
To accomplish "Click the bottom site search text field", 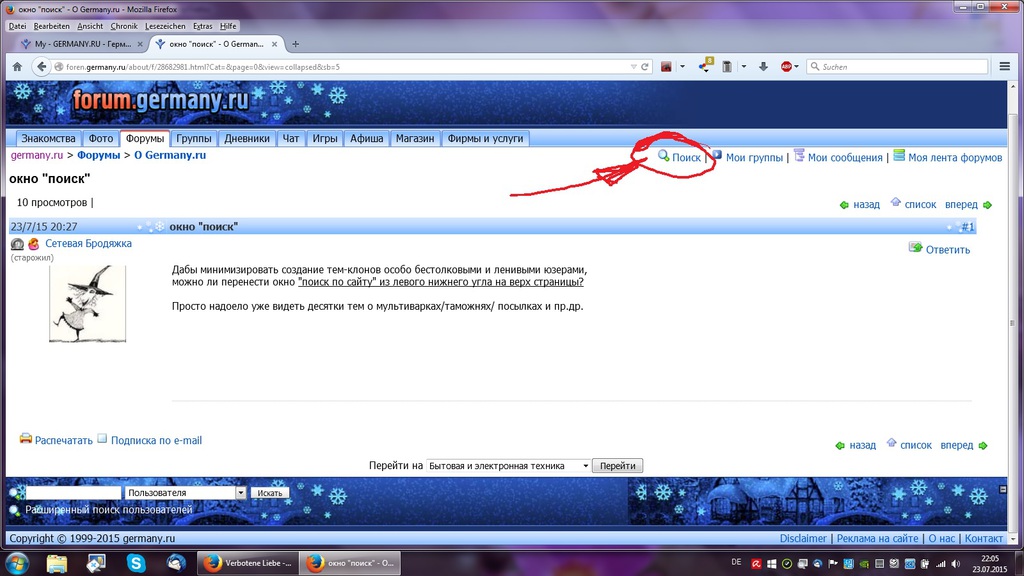I will (73, 493).
